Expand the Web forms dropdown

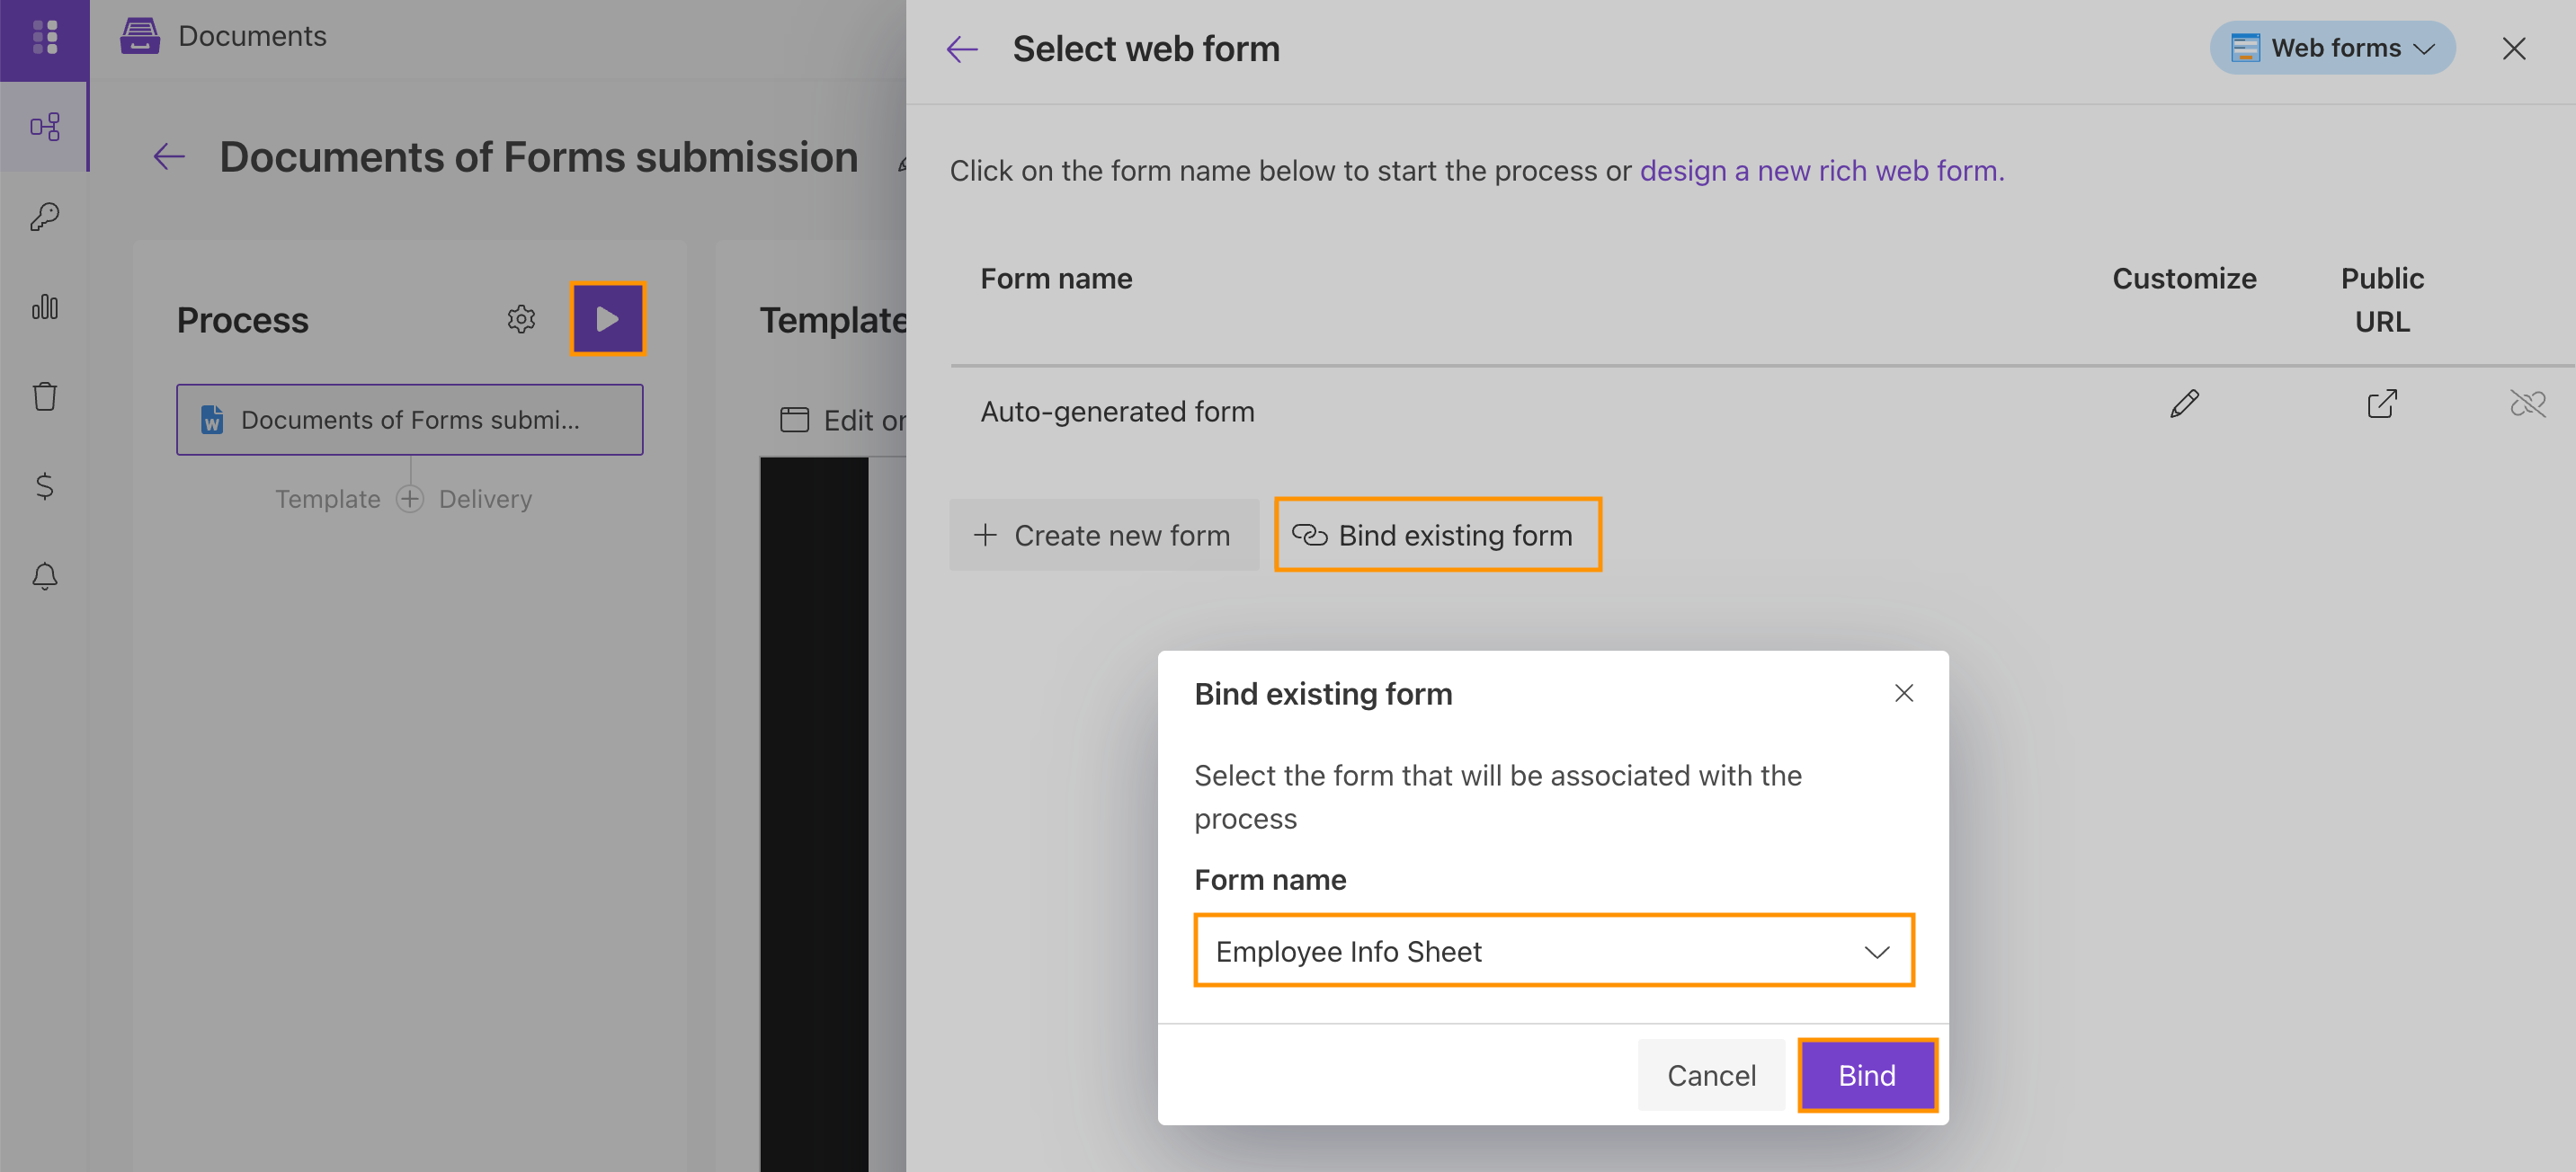coord(2332,48)
